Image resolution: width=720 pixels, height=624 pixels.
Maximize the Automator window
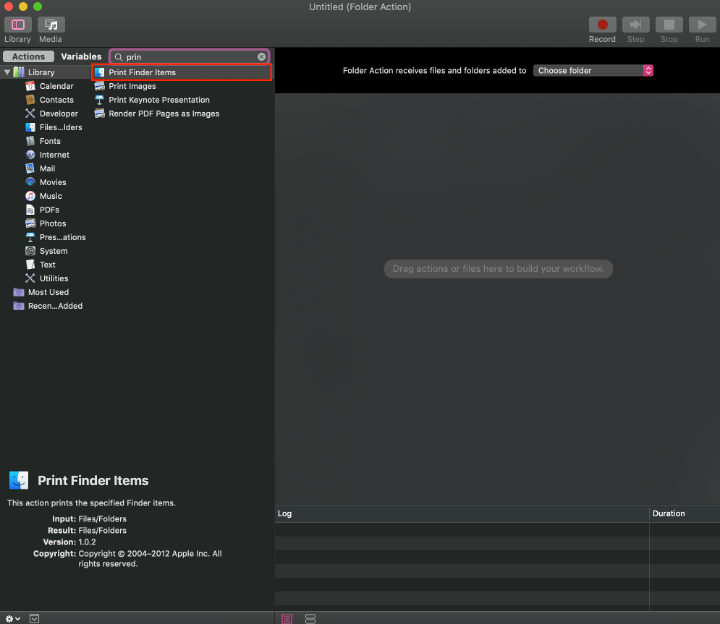coord(38,6)
